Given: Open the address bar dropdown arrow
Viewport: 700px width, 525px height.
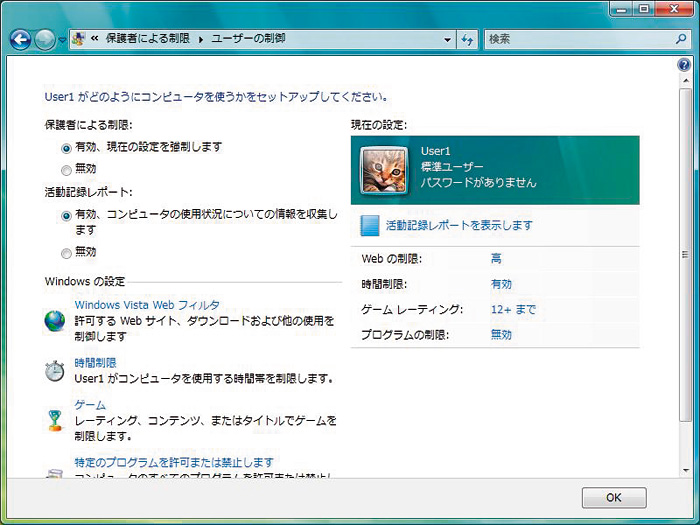Looking at the screenshot, I should (447, 39).
